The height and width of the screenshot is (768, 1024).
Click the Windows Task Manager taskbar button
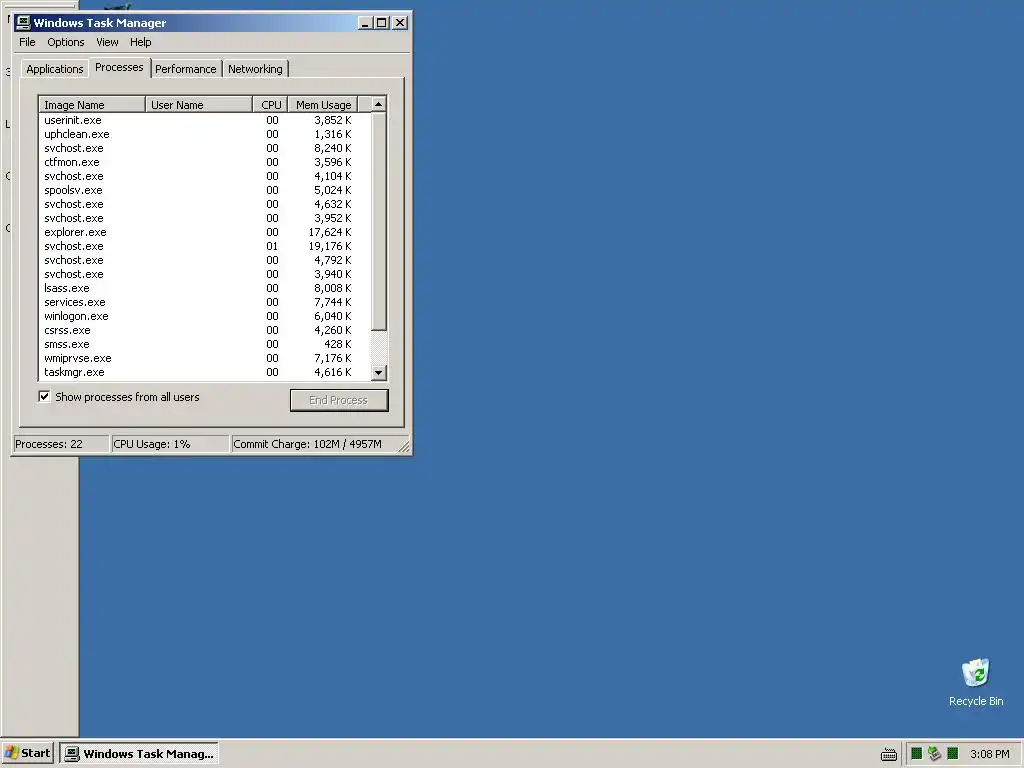point(139,754)
